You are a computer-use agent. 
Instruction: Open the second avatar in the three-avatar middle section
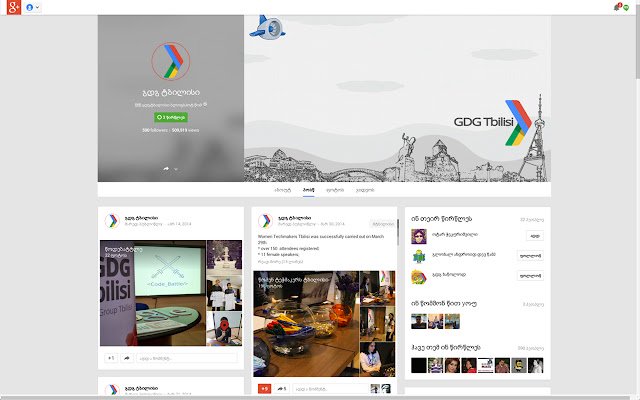click(x=436, y=321)
